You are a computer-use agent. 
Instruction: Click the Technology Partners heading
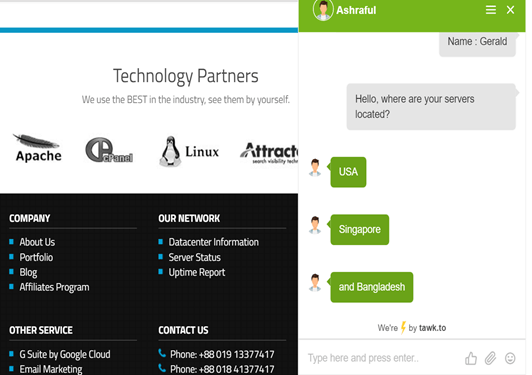185,76
